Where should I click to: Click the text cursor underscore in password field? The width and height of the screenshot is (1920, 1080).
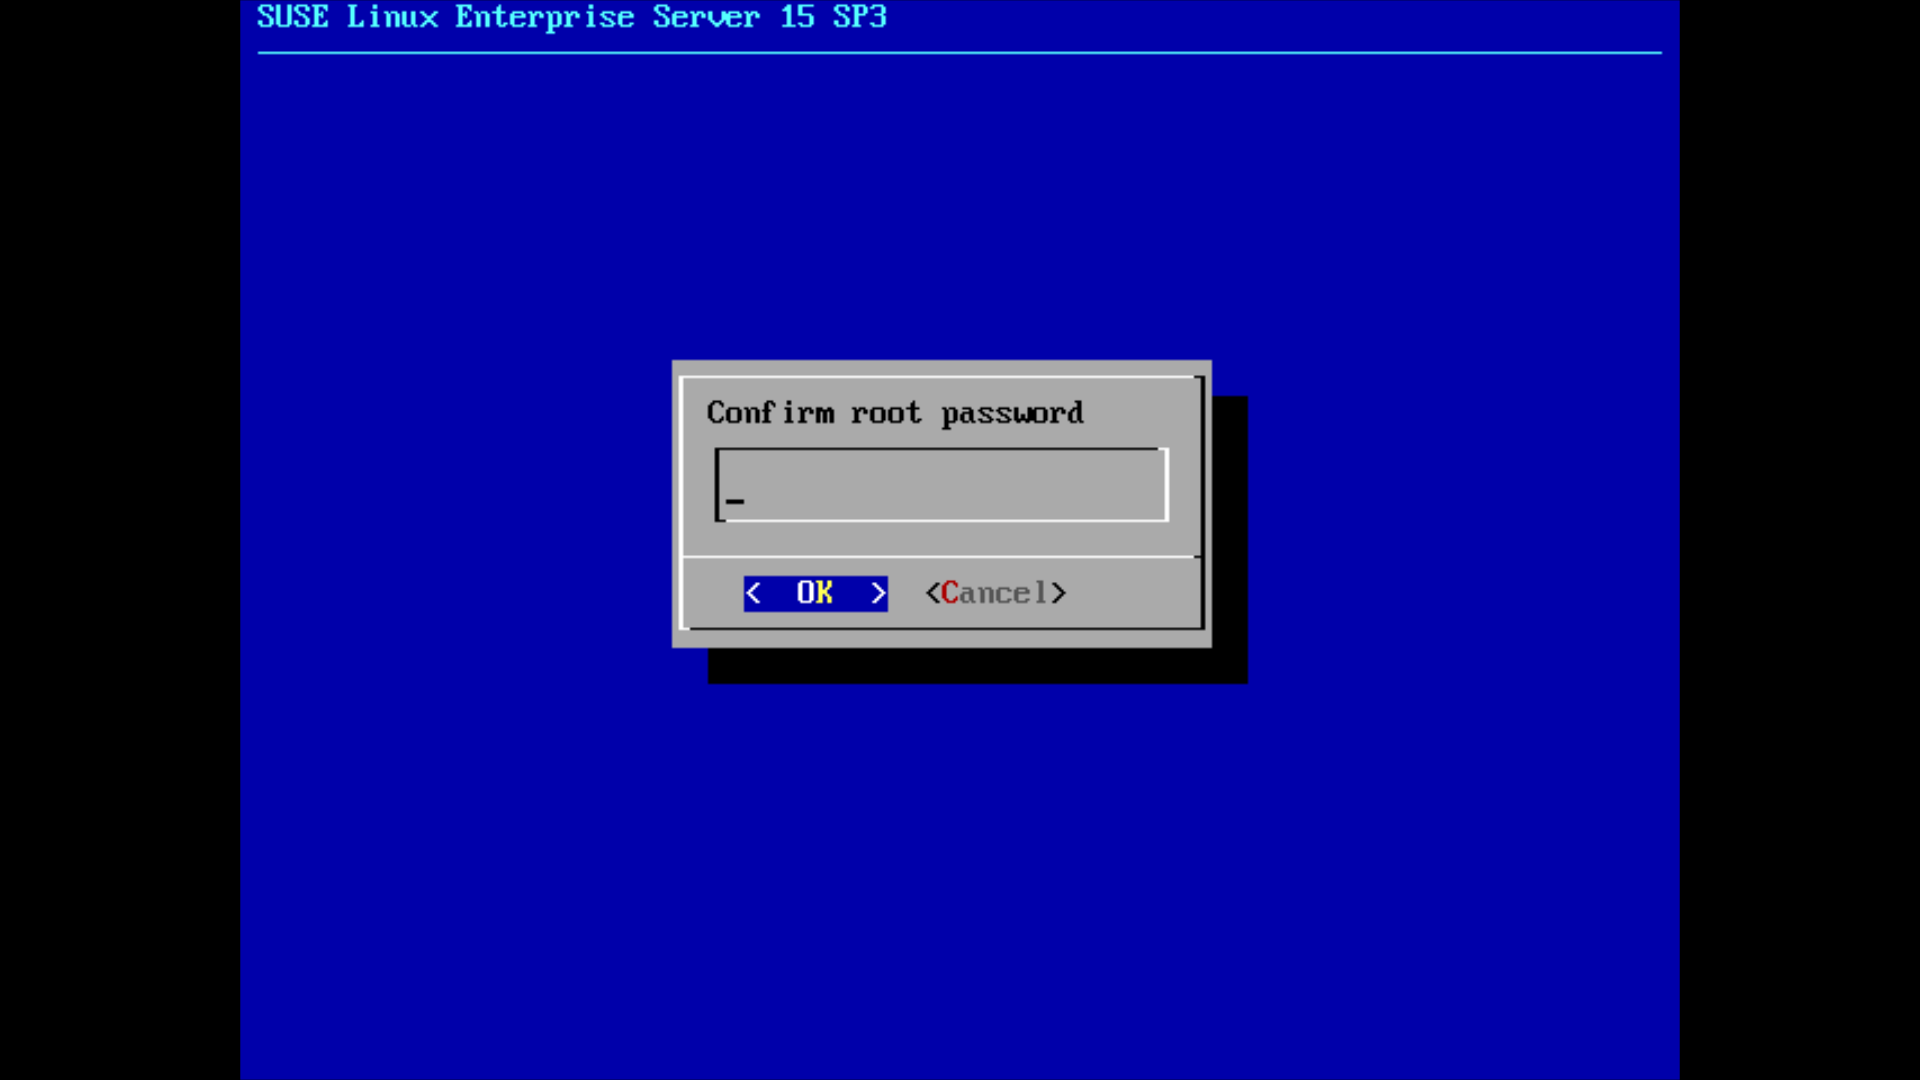point(735,502)
